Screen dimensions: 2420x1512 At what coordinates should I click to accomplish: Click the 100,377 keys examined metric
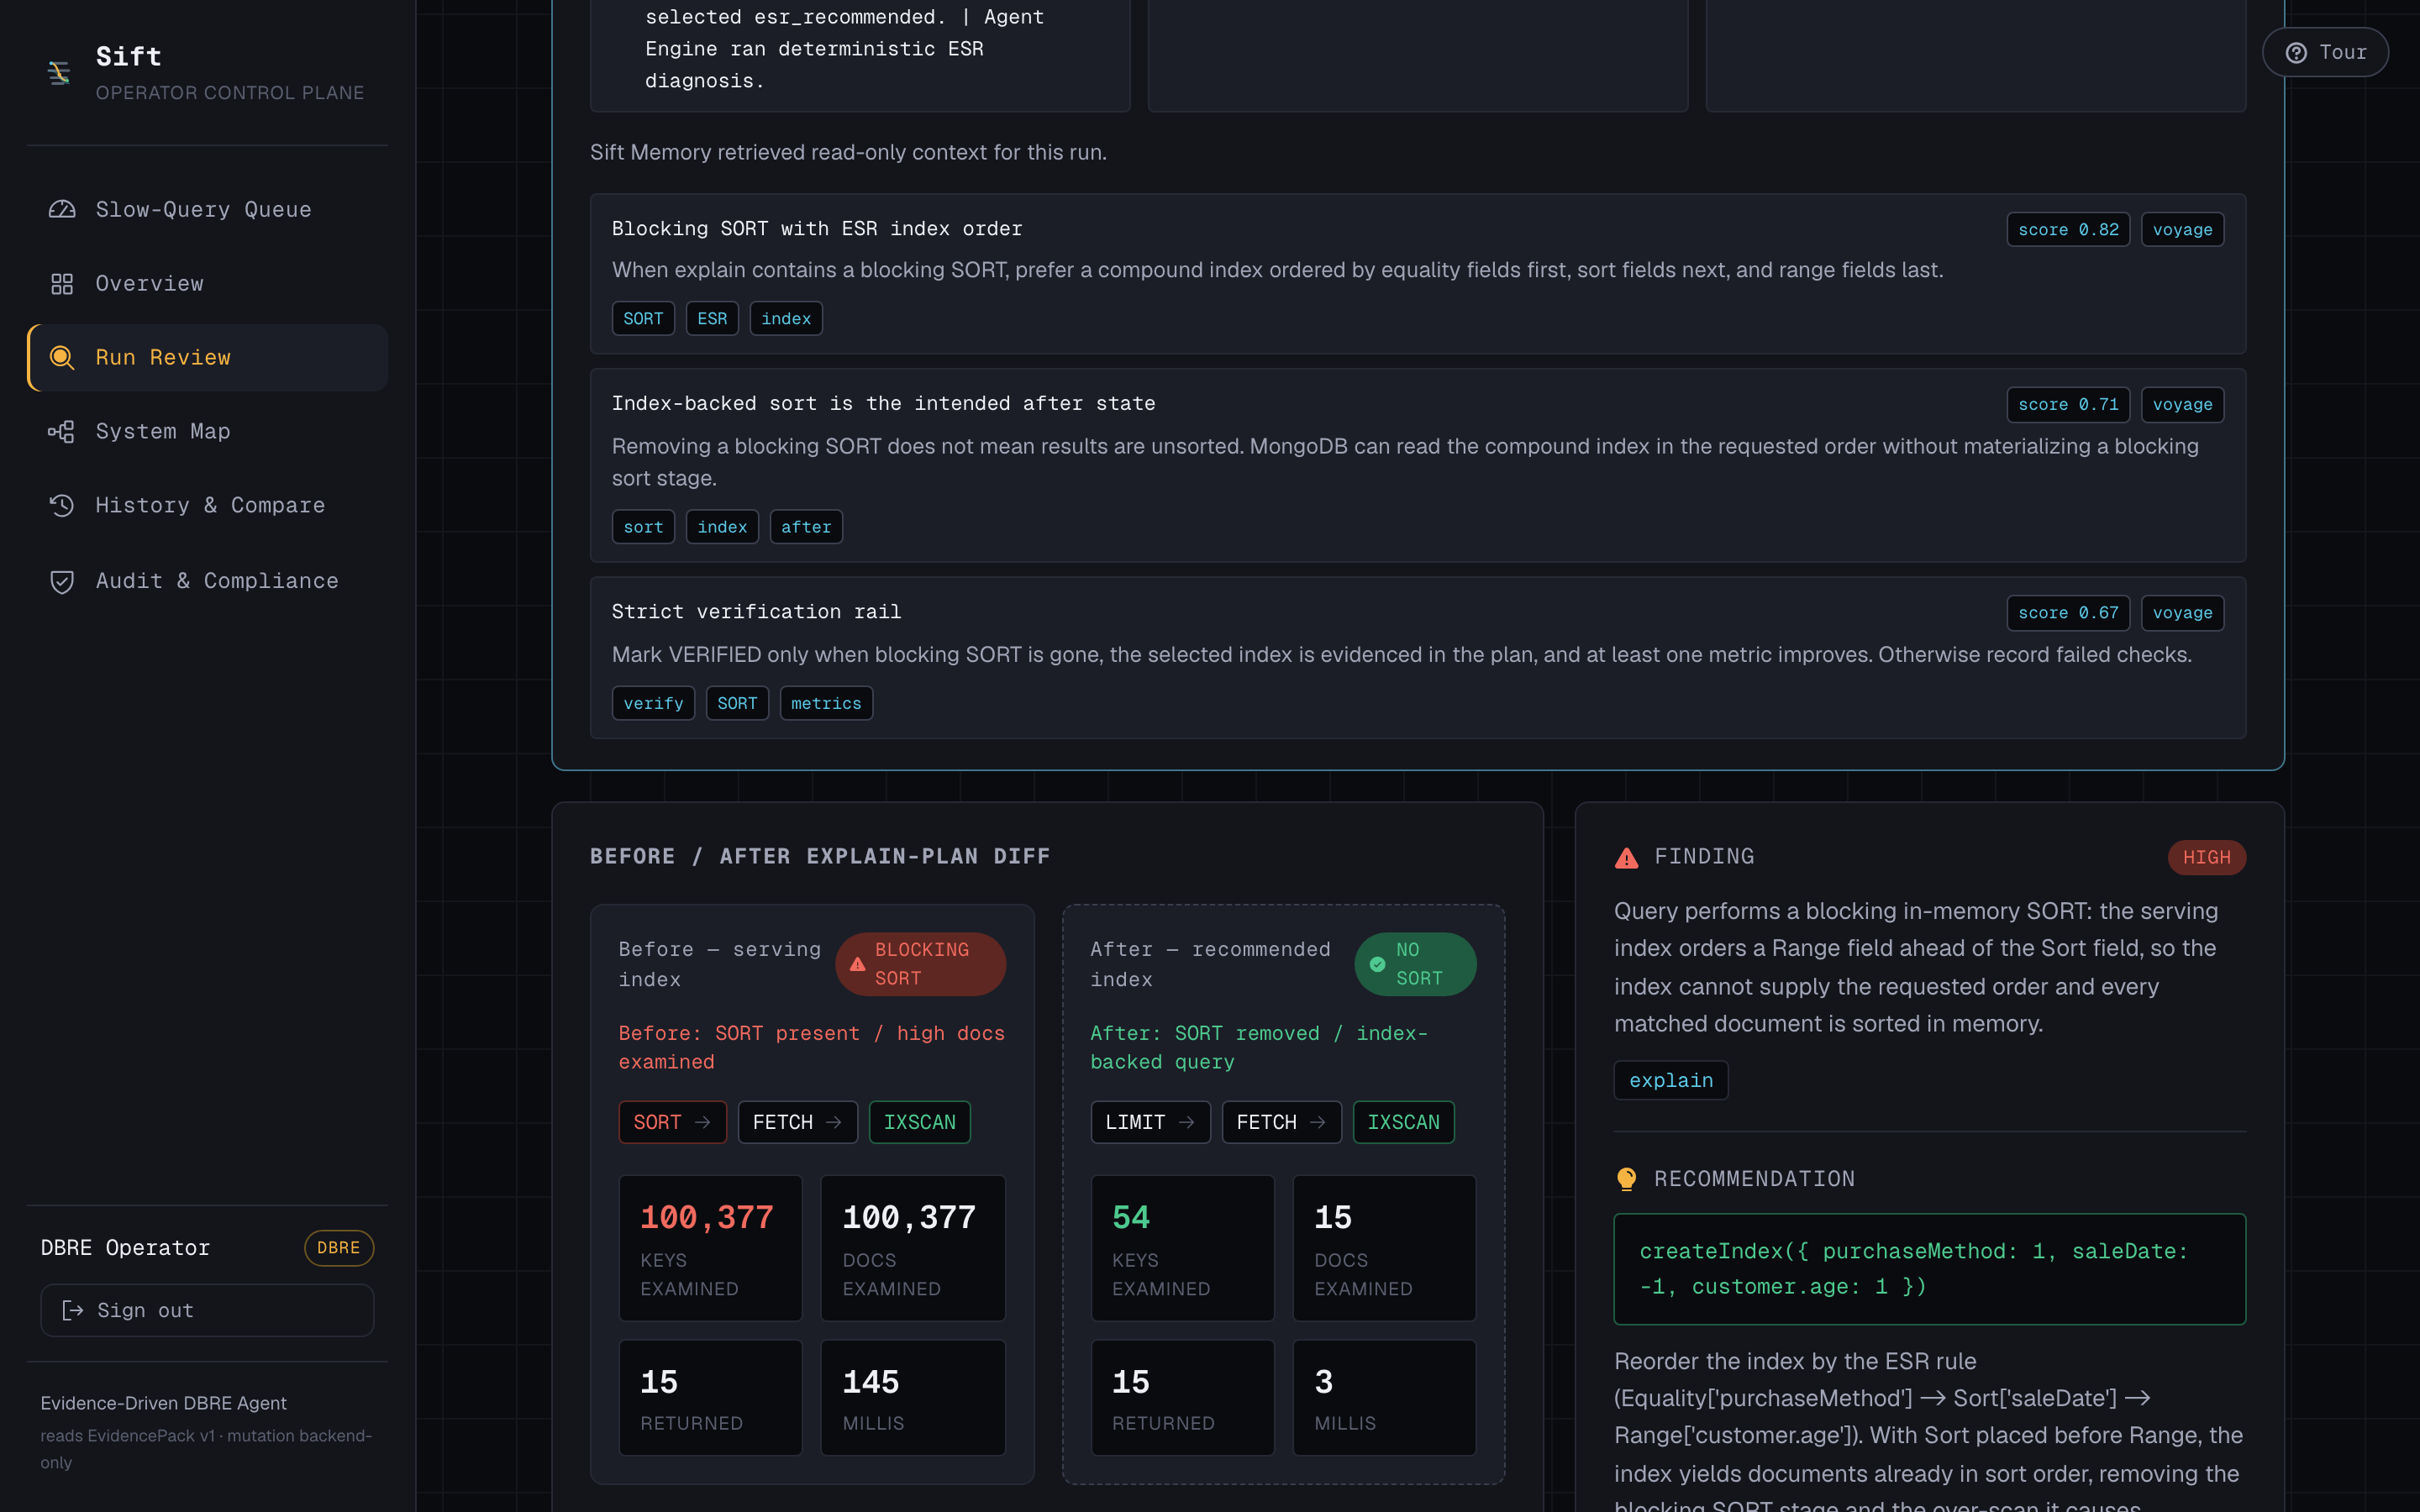pyautogui.click(x=710, y=1248)
